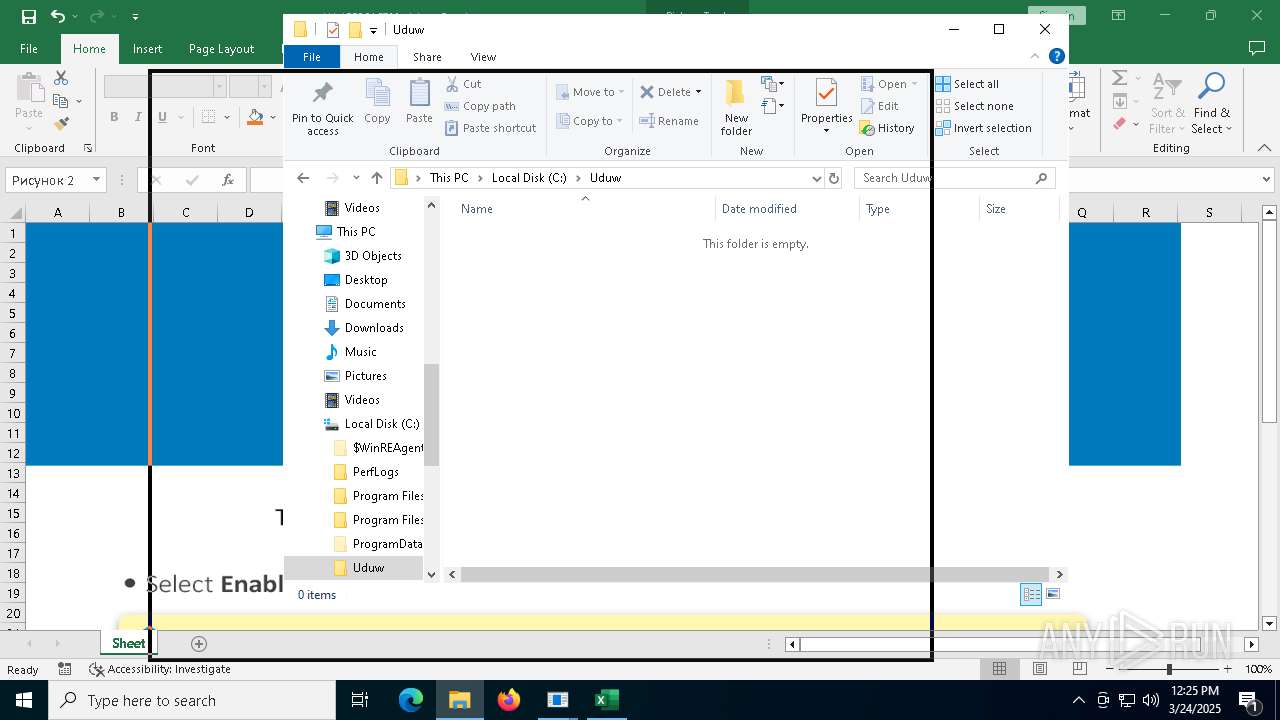The height and width of the screenshot is (720, 1280).
Task: Open the Move to dropdown
Action: [x=590, y=92]
